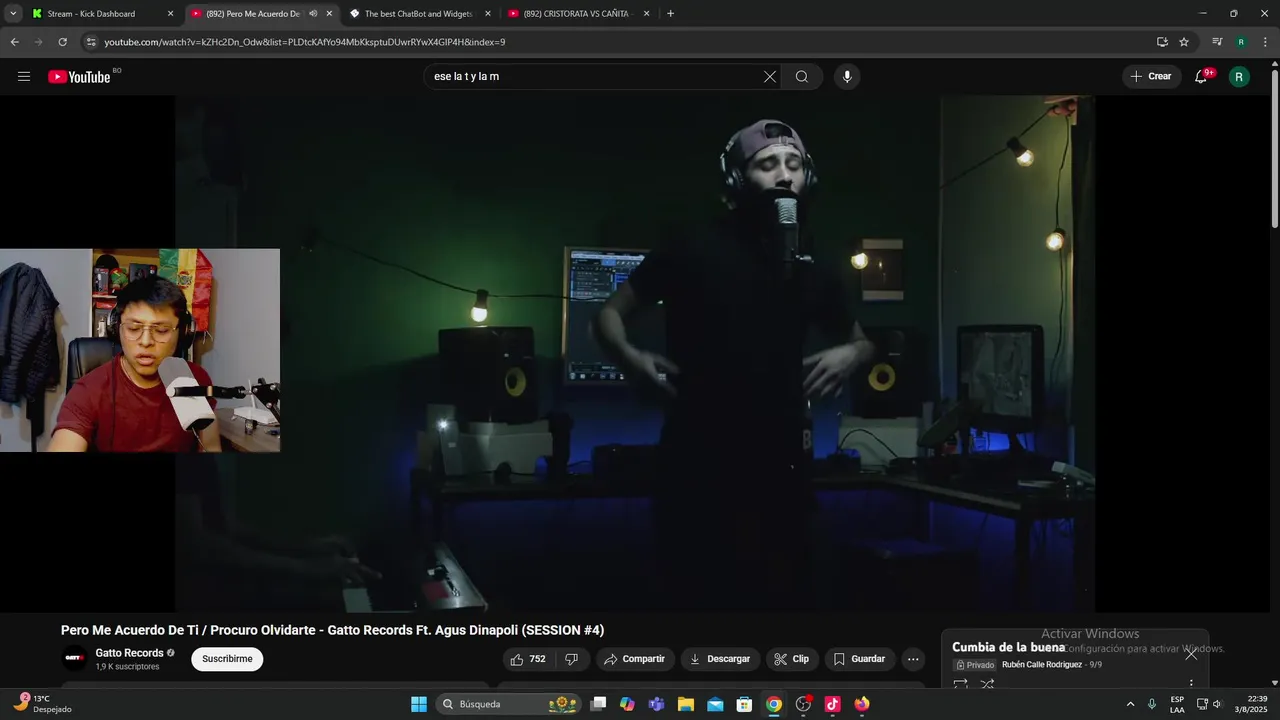Screen dimensions: 1280x720
Task: Toggle playlist shuffle
Action: (x=987, y=684)
